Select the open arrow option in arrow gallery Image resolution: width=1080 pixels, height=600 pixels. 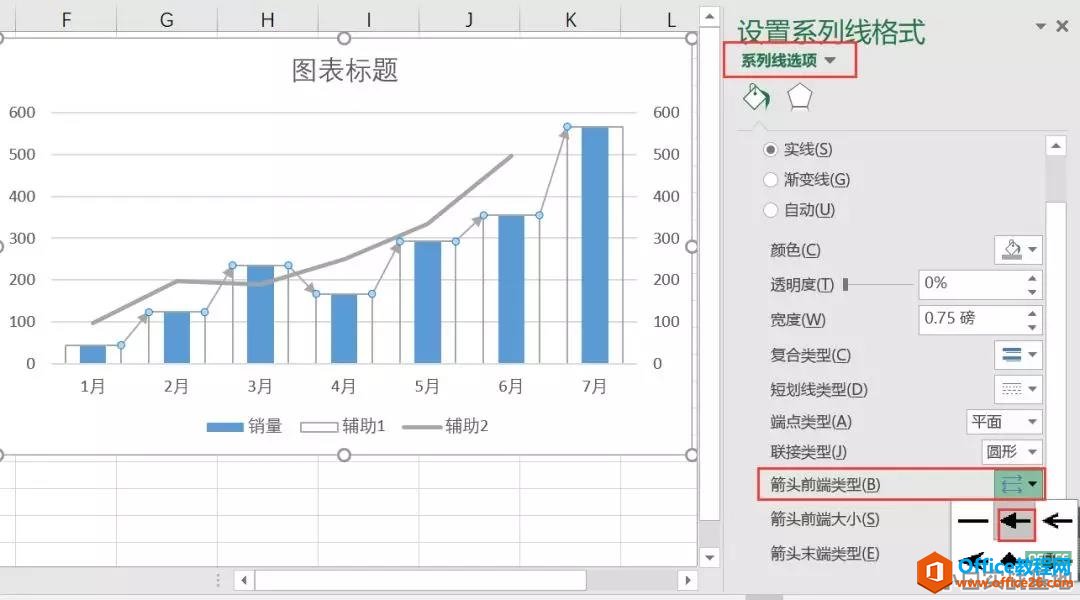1056,520
